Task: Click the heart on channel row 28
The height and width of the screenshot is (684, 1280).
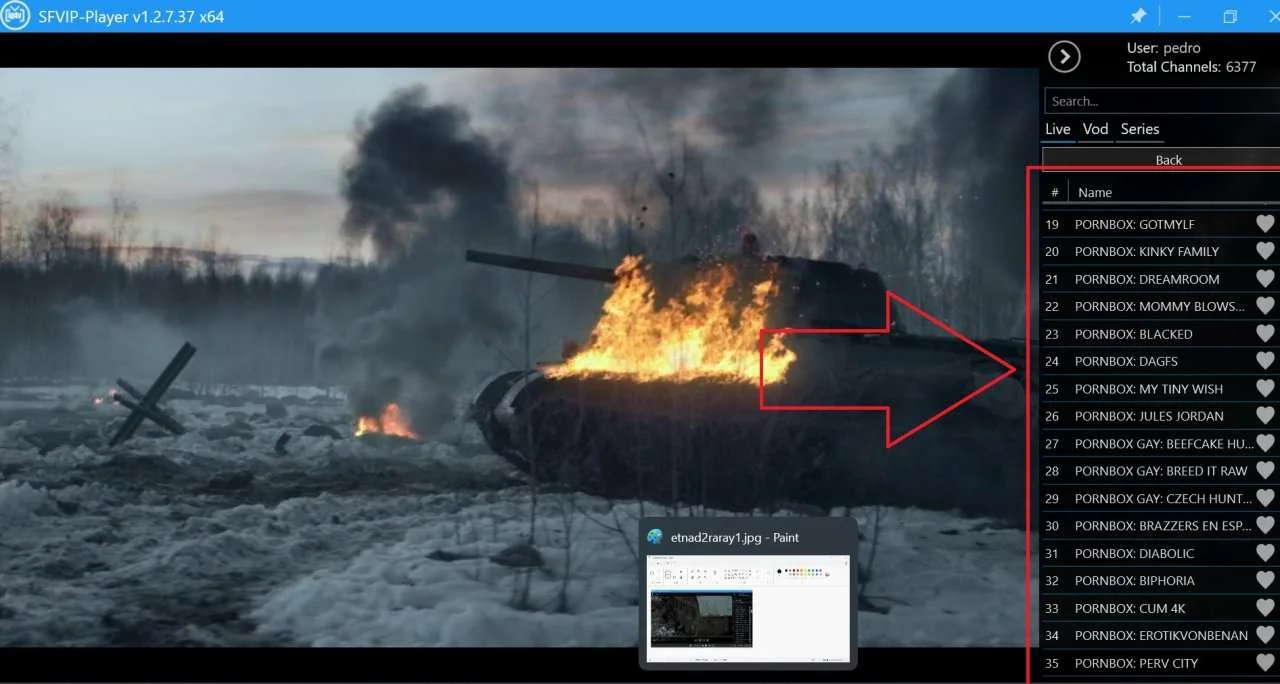Action: [1265, 471]
